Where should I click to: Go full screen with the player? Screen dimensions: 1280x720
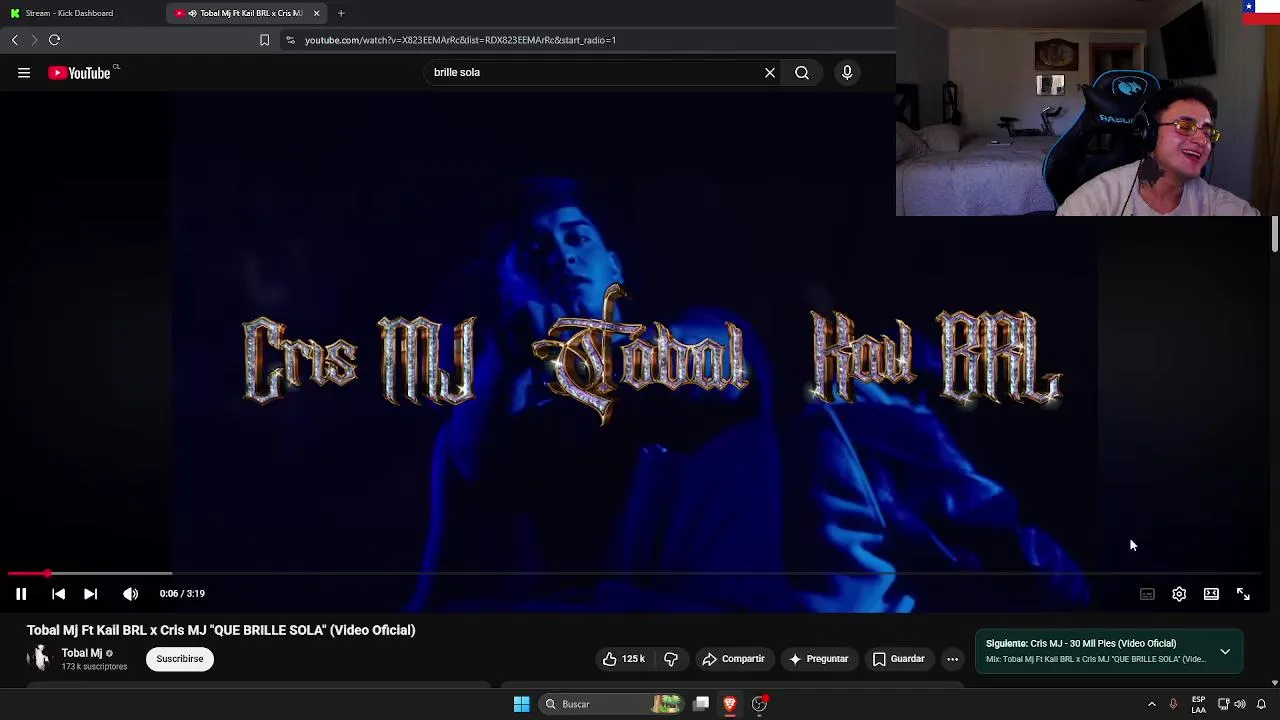pos(1243,594)
